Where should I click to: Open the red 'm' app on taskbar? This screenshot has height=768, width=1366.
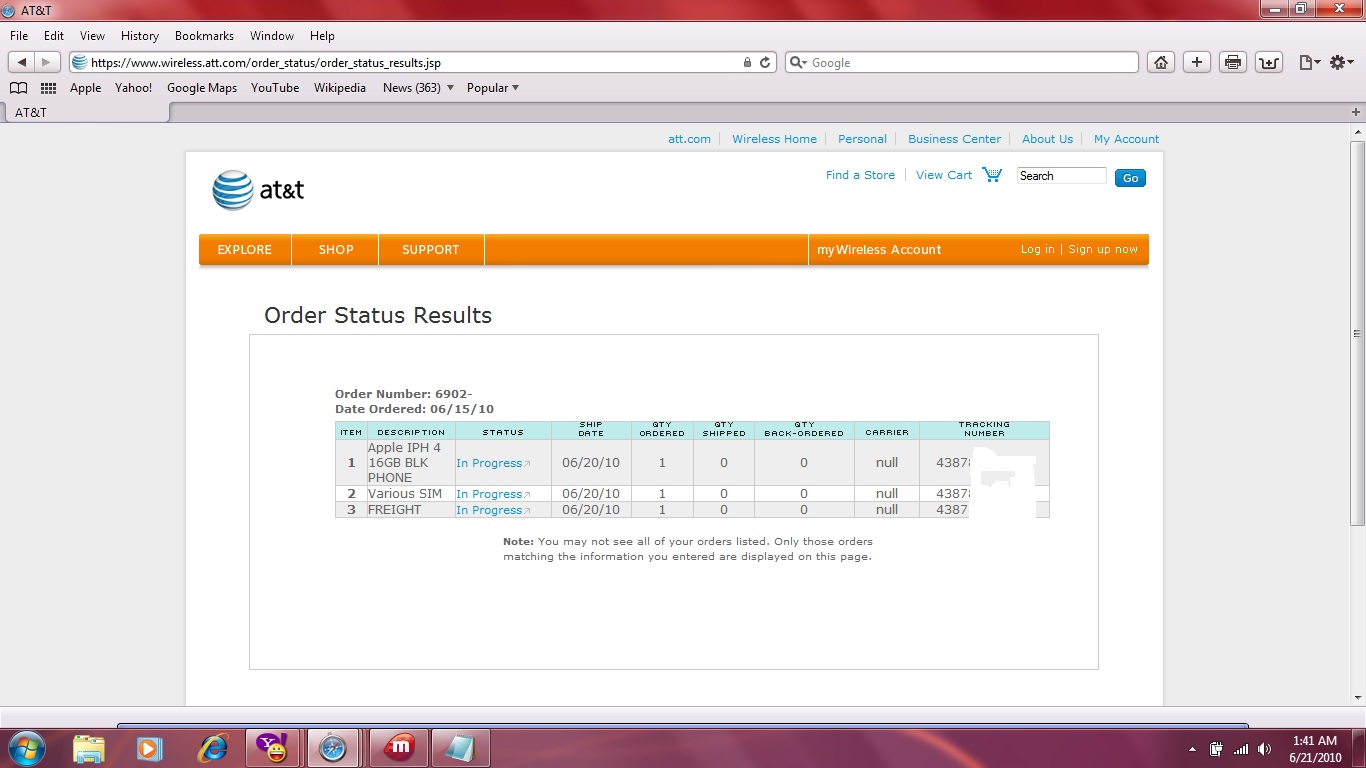click(399, 748)
